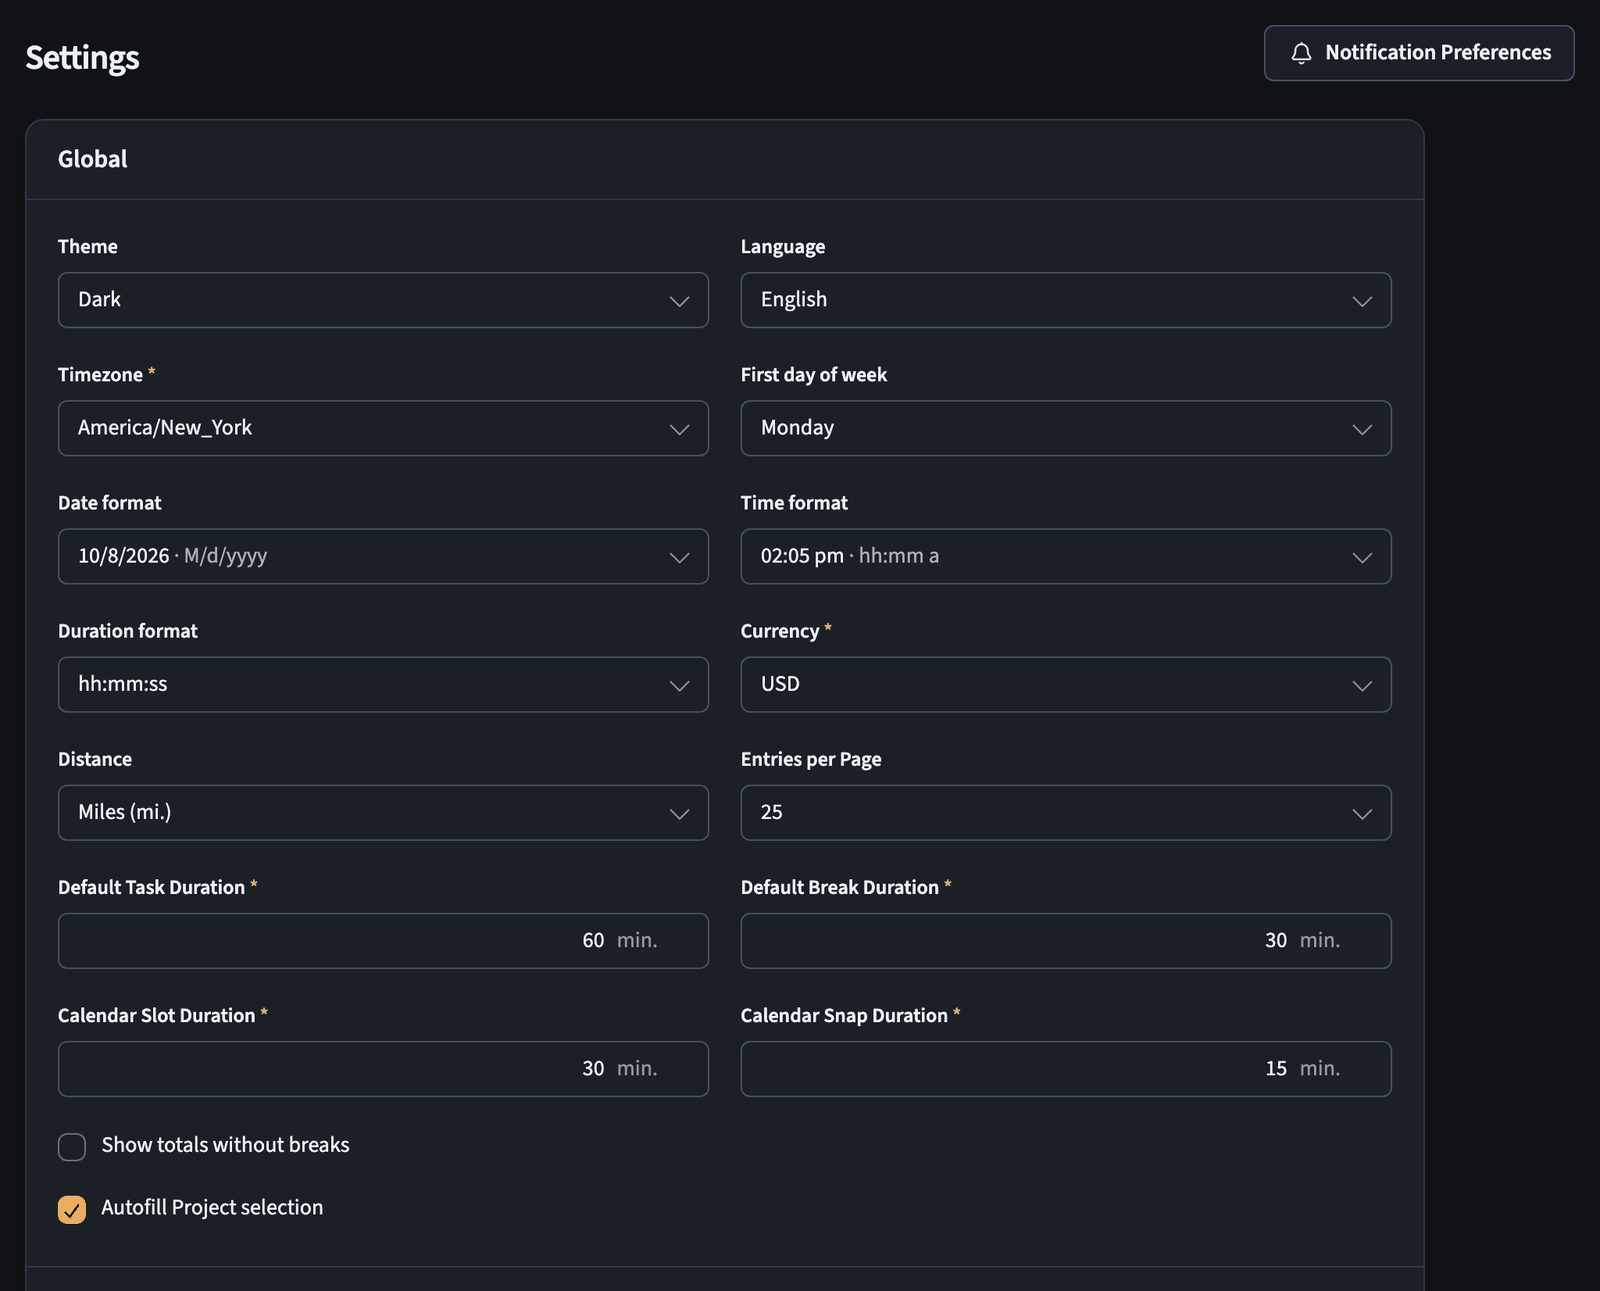Click the 'Default Break Duration' label
The image size is (1600, 1291).
[x=840, y=887]
